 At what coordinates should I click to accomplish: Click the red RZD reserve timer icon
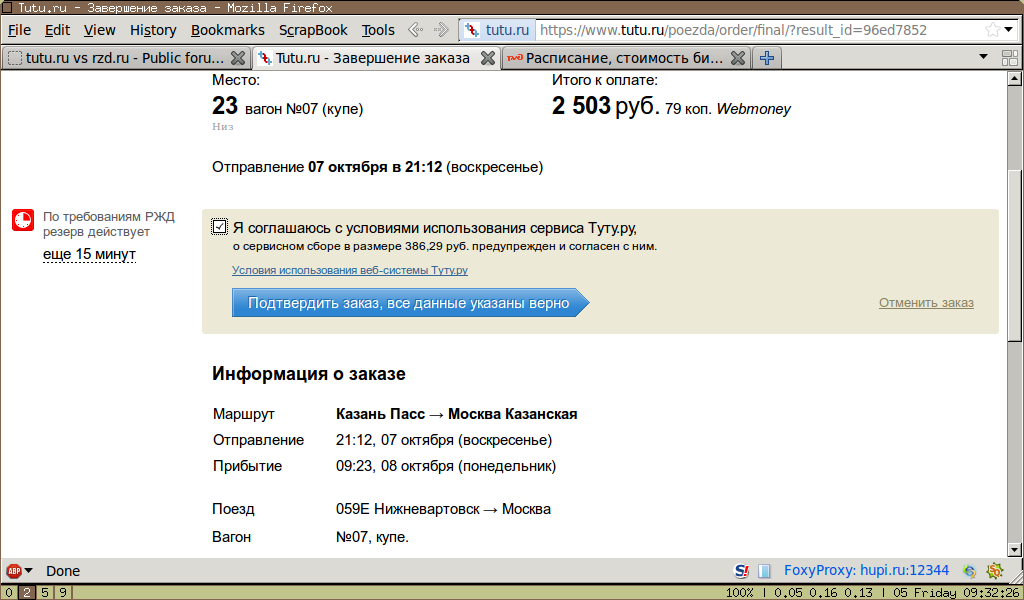coord(23,220)
